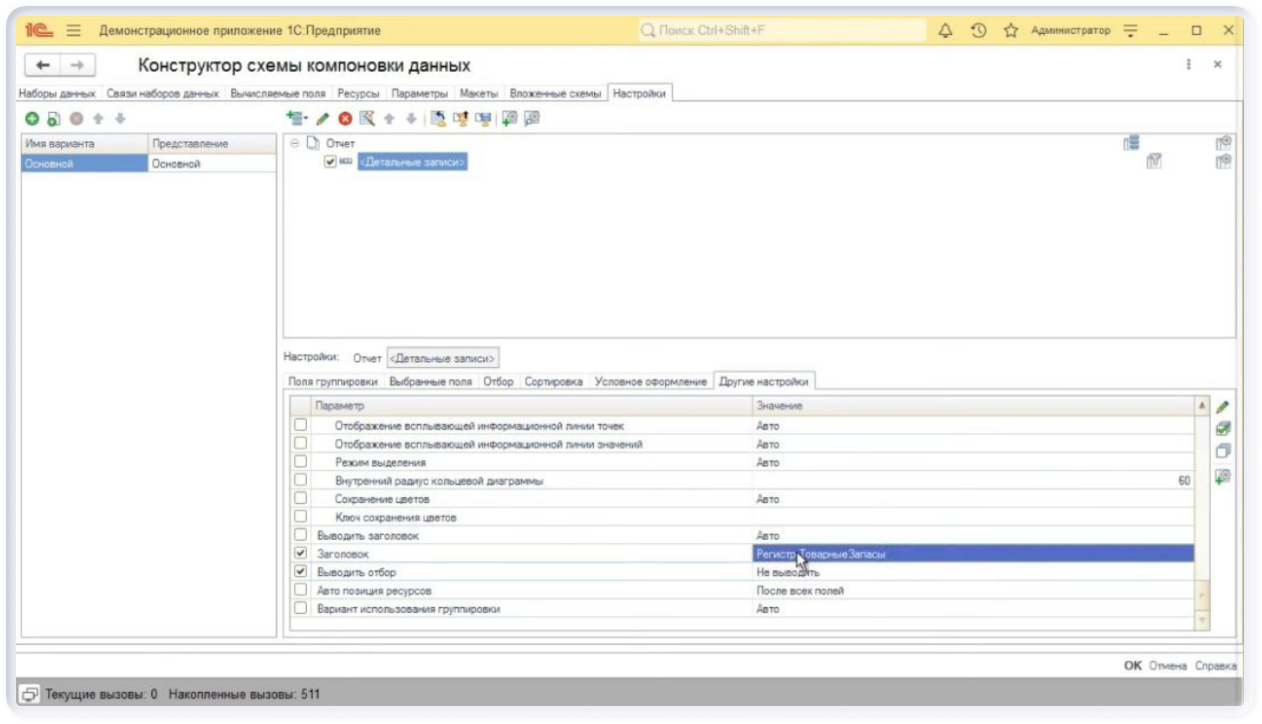Click the back arrow navigation button

[x=43, y=65]
